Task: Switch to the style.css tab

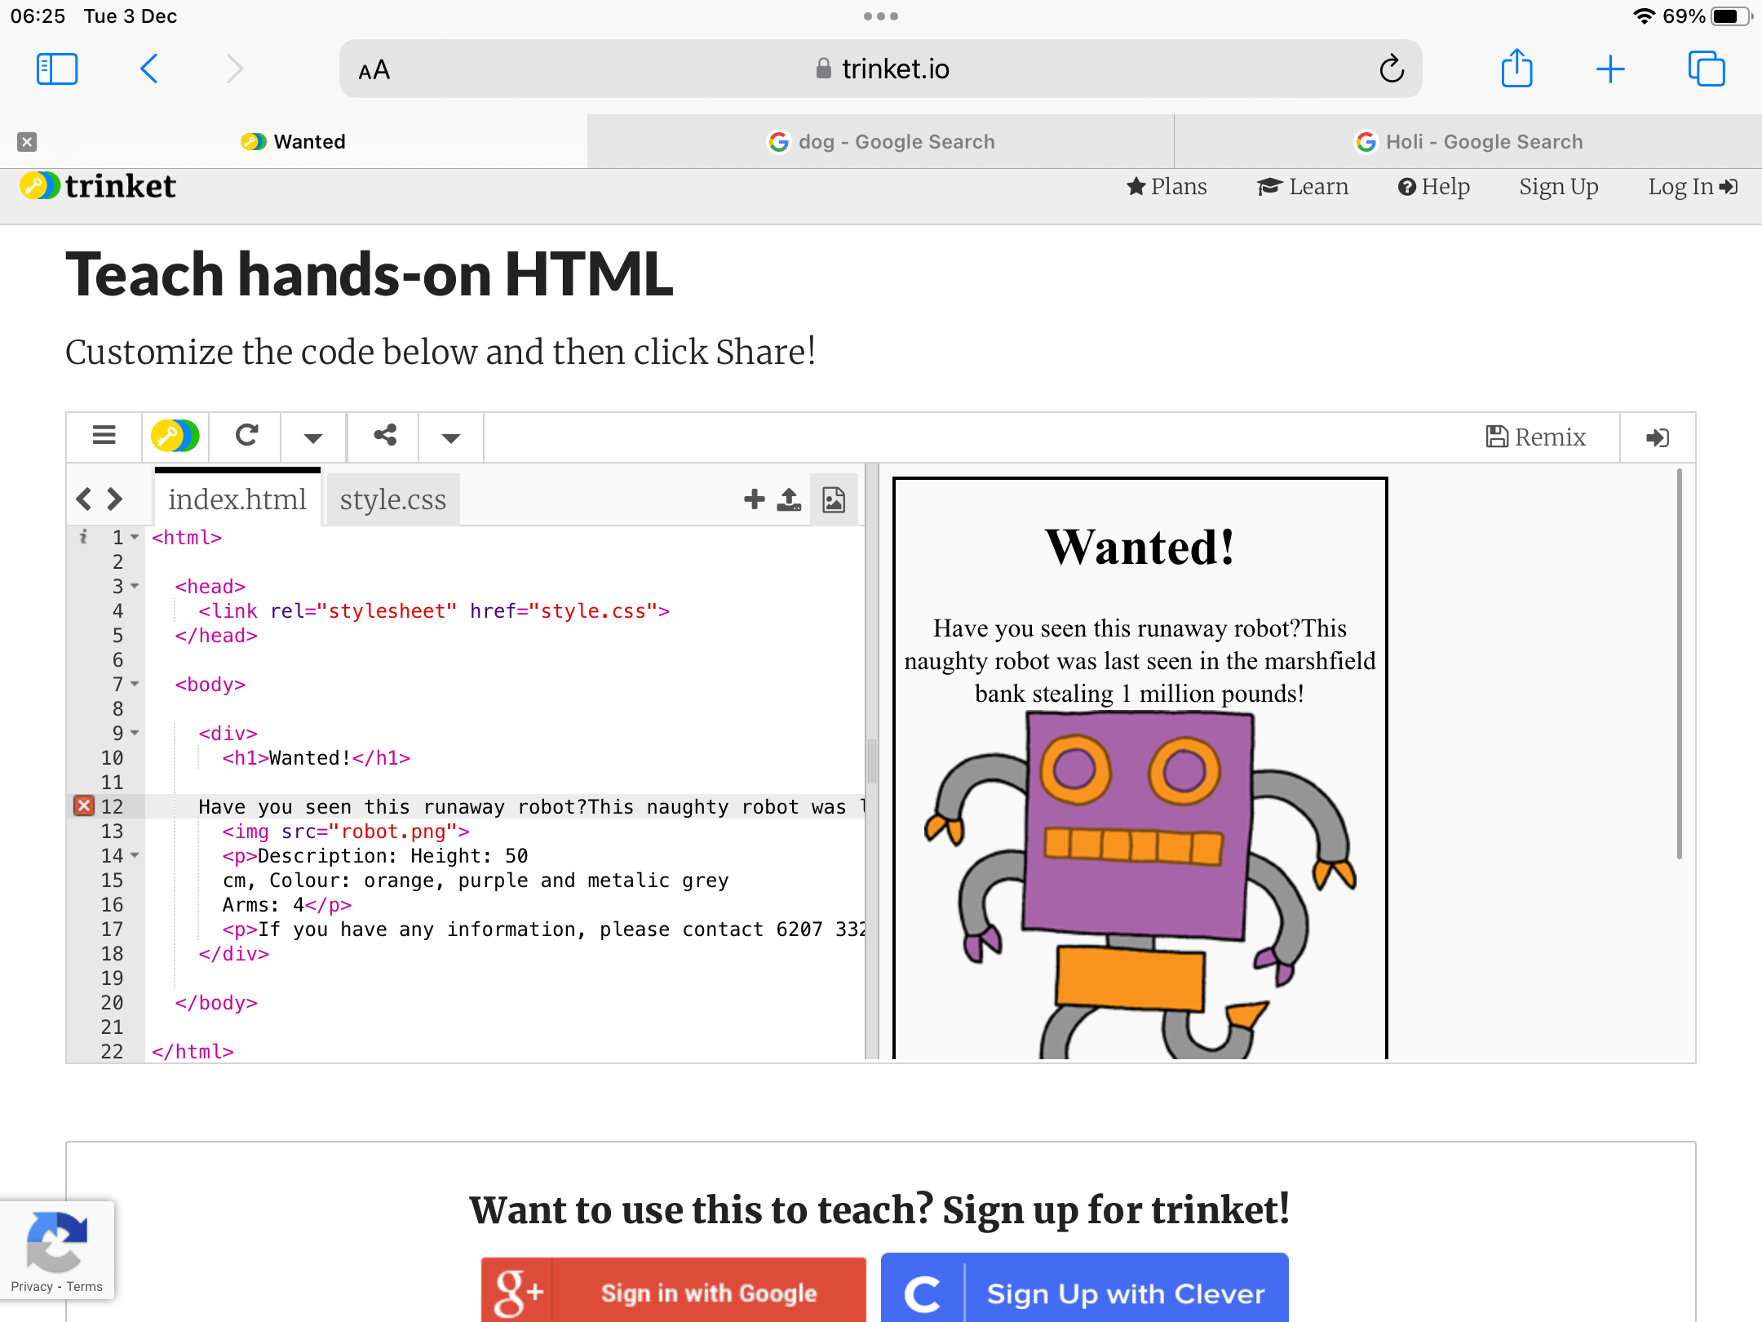Action: point(393,499)
